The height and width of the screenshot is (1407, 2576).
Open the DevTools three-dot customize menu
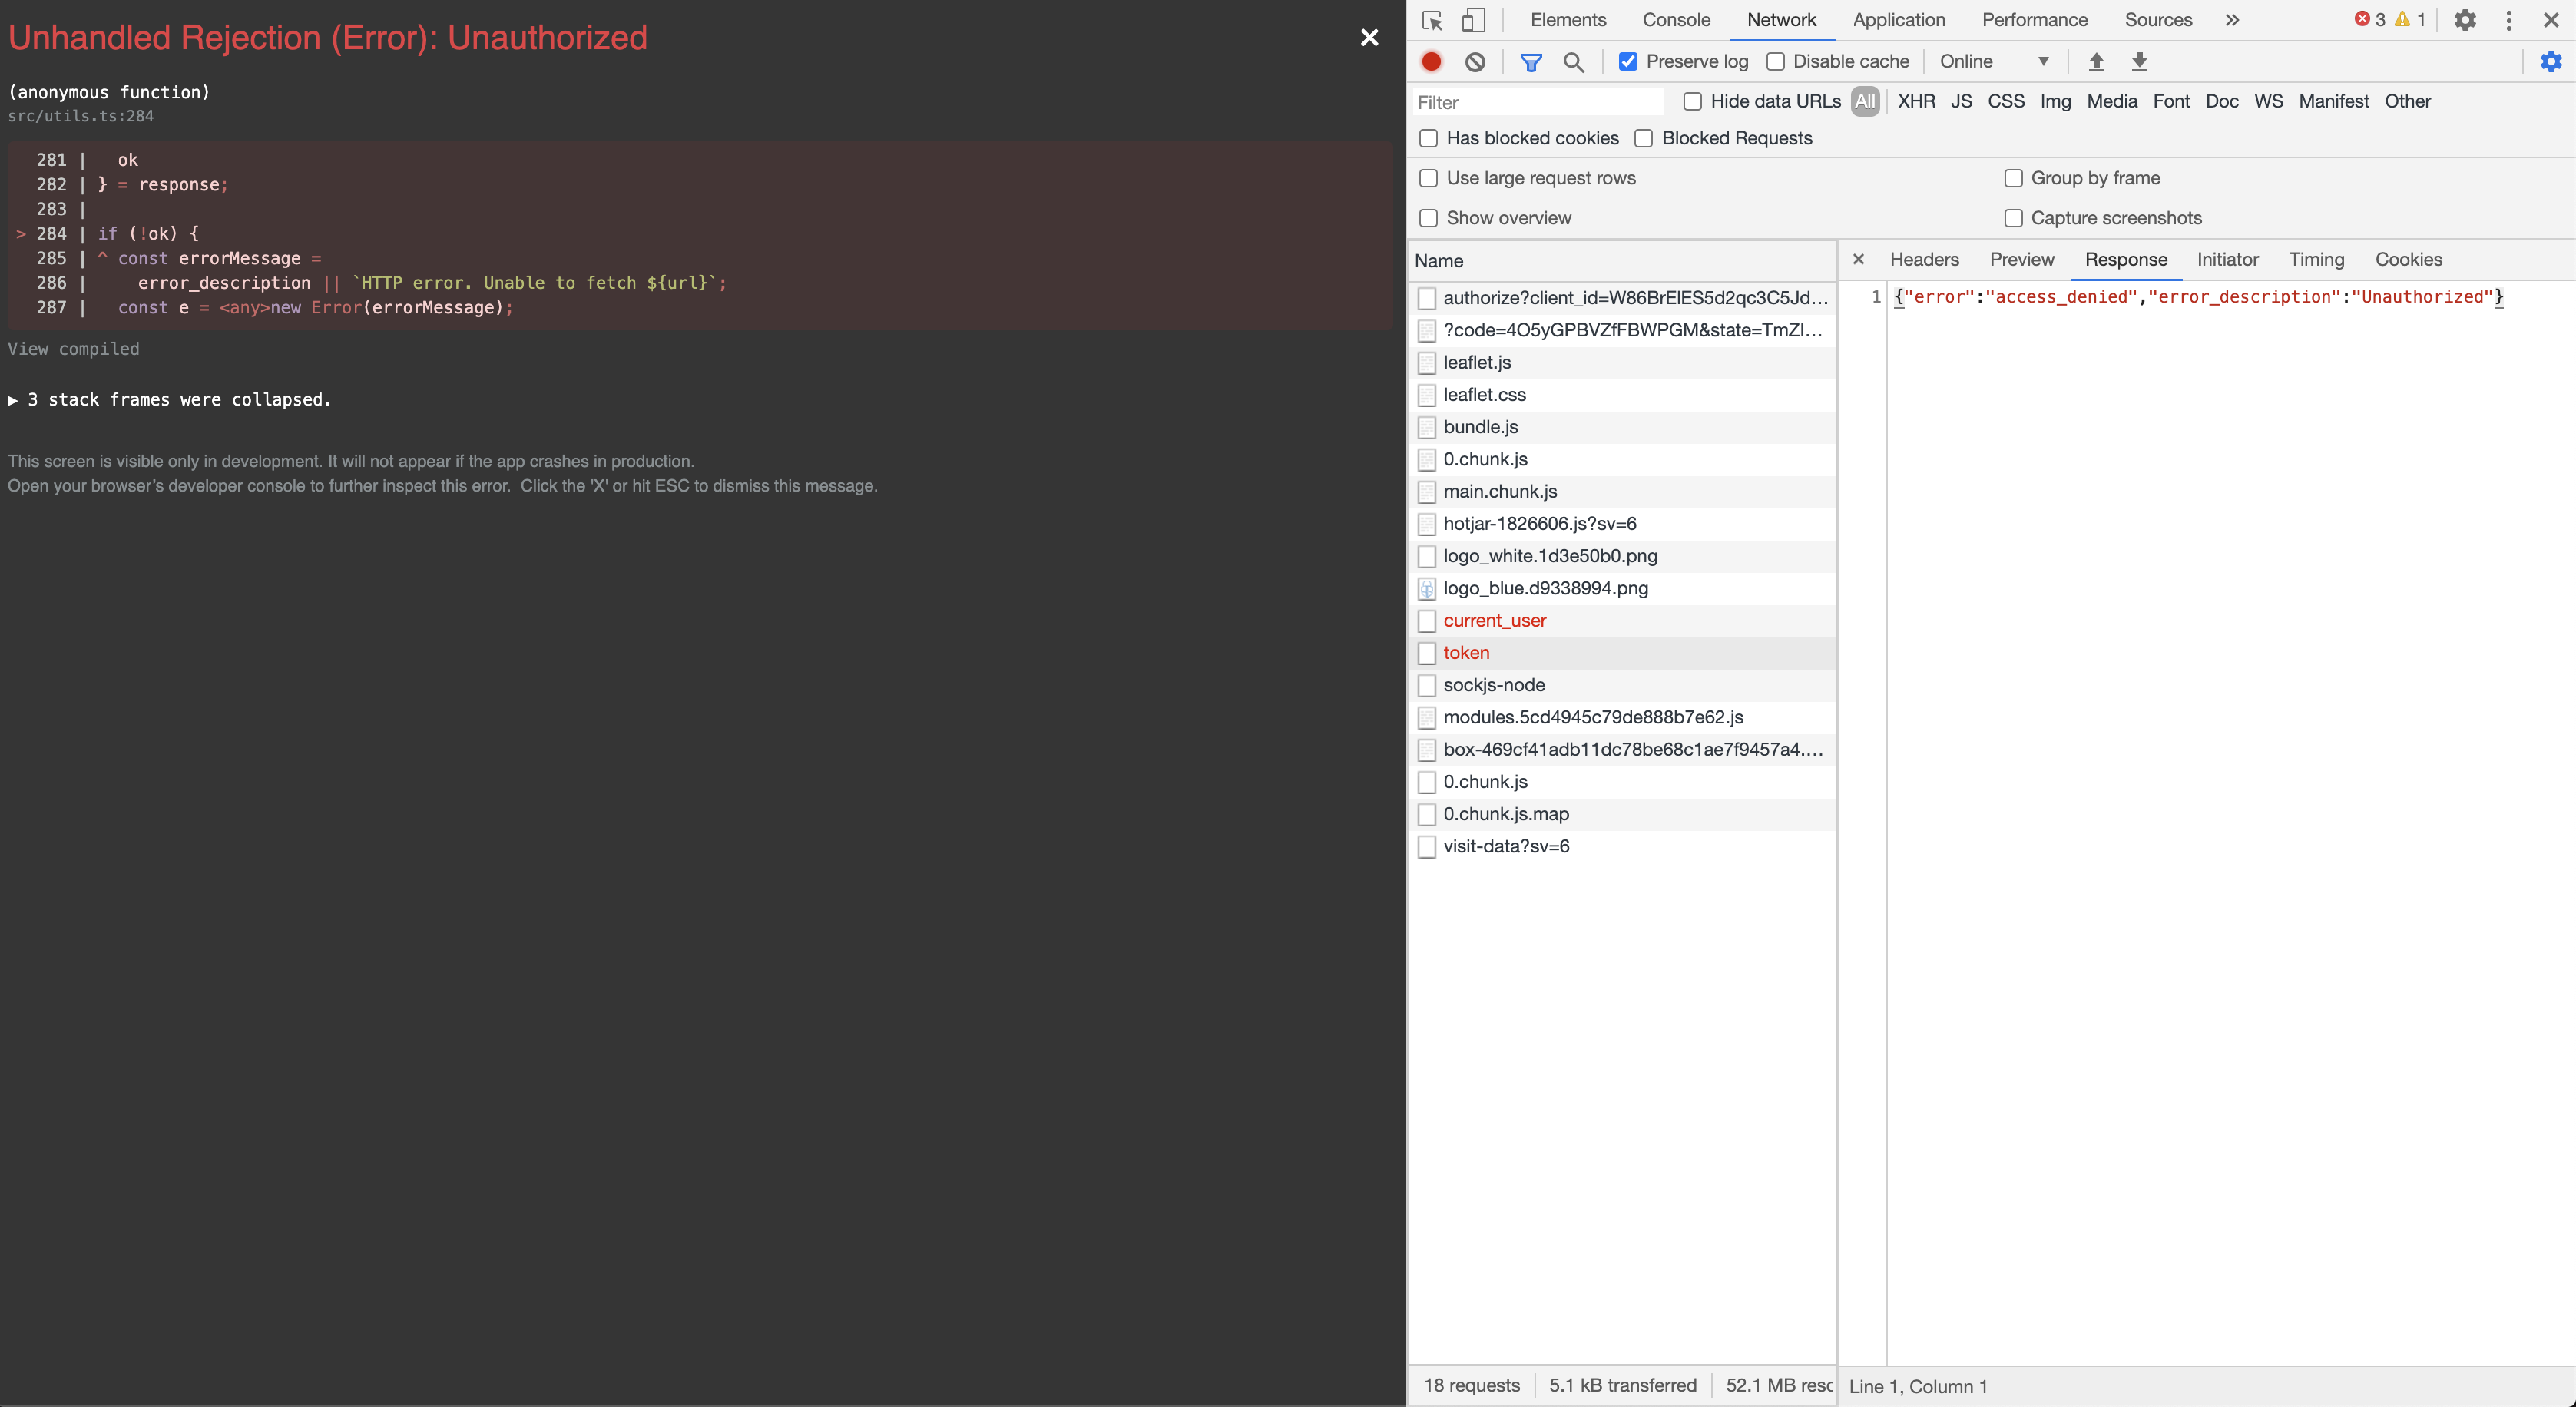tap(2509, 20)
